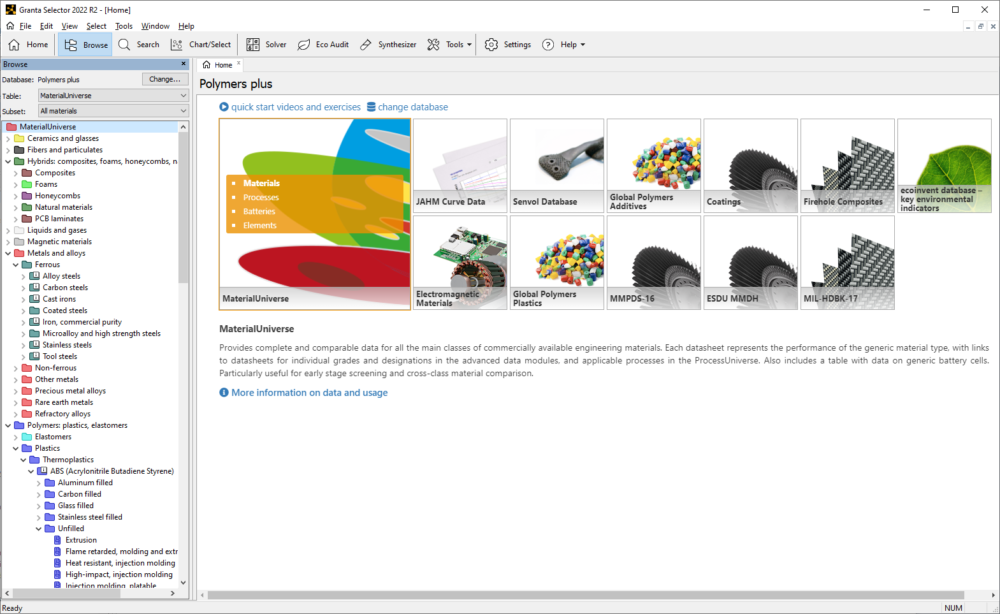Close the Browse panel
The width and height of the screenshot is (1000, 614).
(184, 64)
